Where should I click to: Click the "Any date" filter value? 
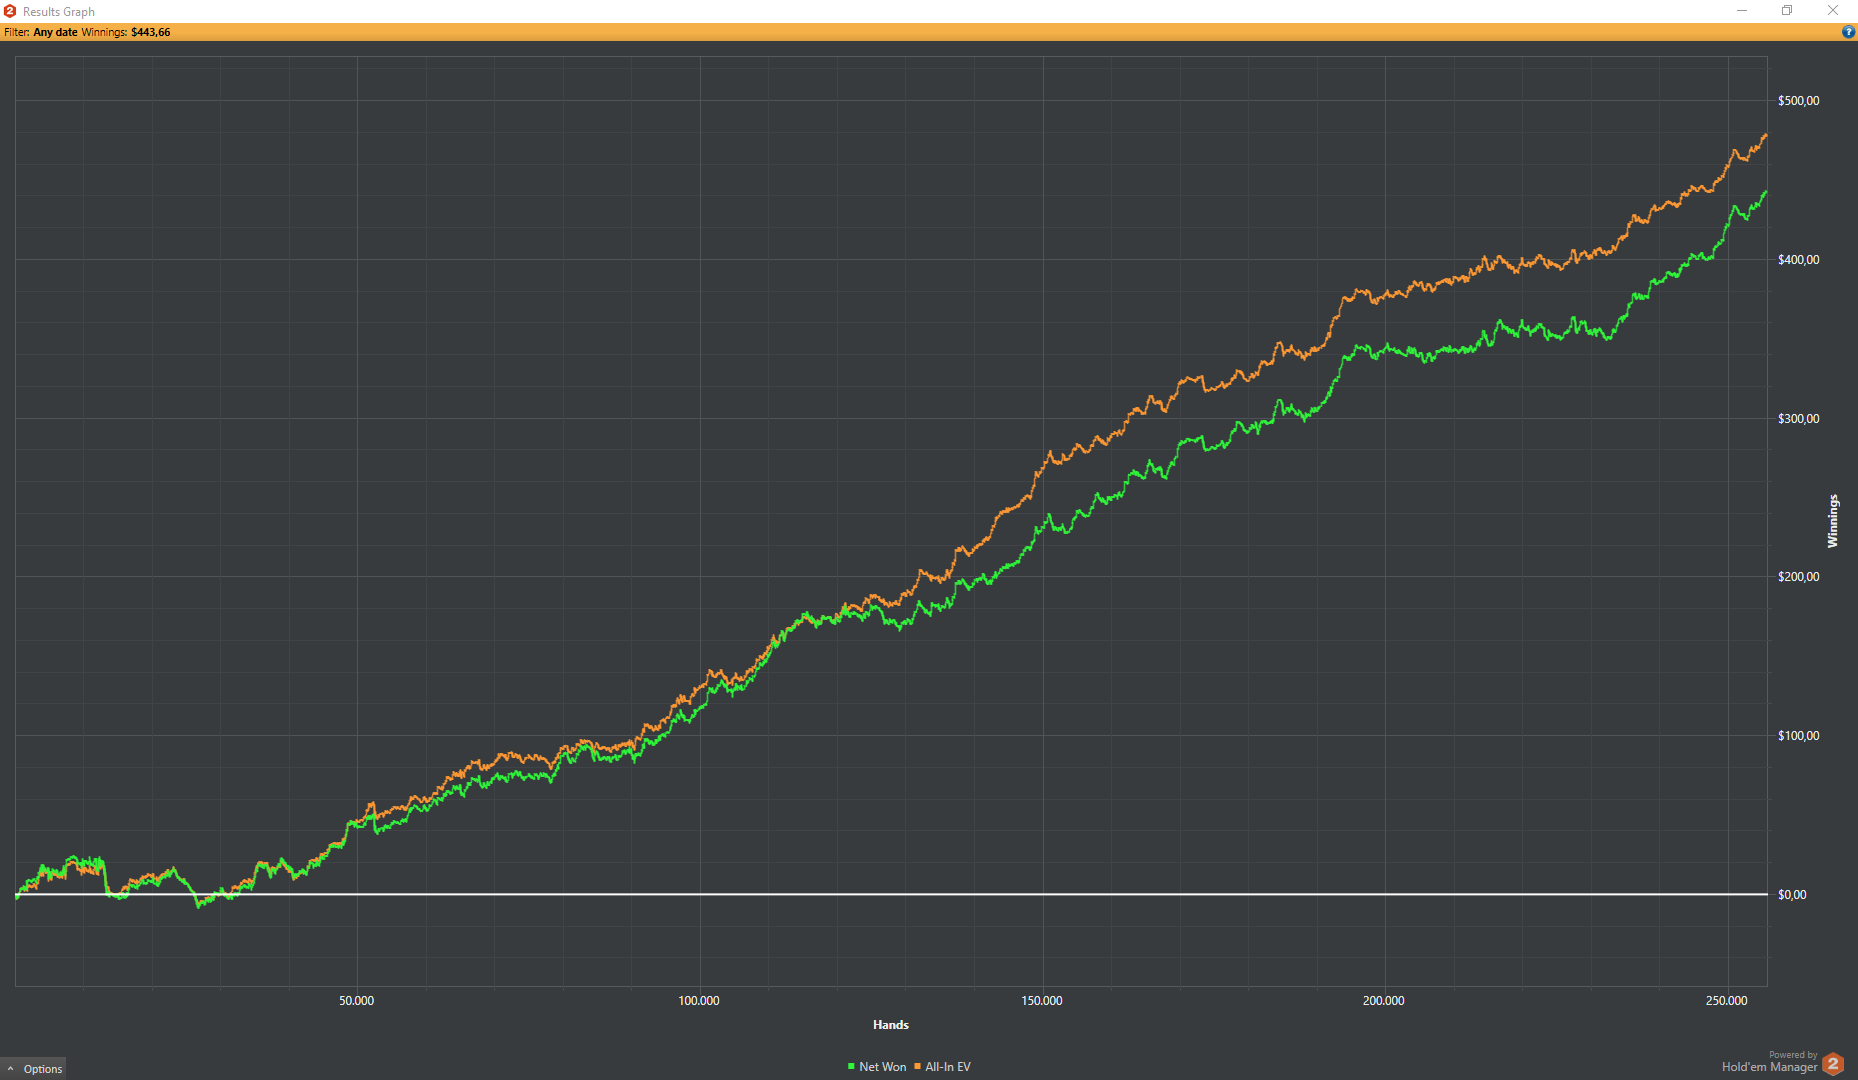(x=55, y=32)
